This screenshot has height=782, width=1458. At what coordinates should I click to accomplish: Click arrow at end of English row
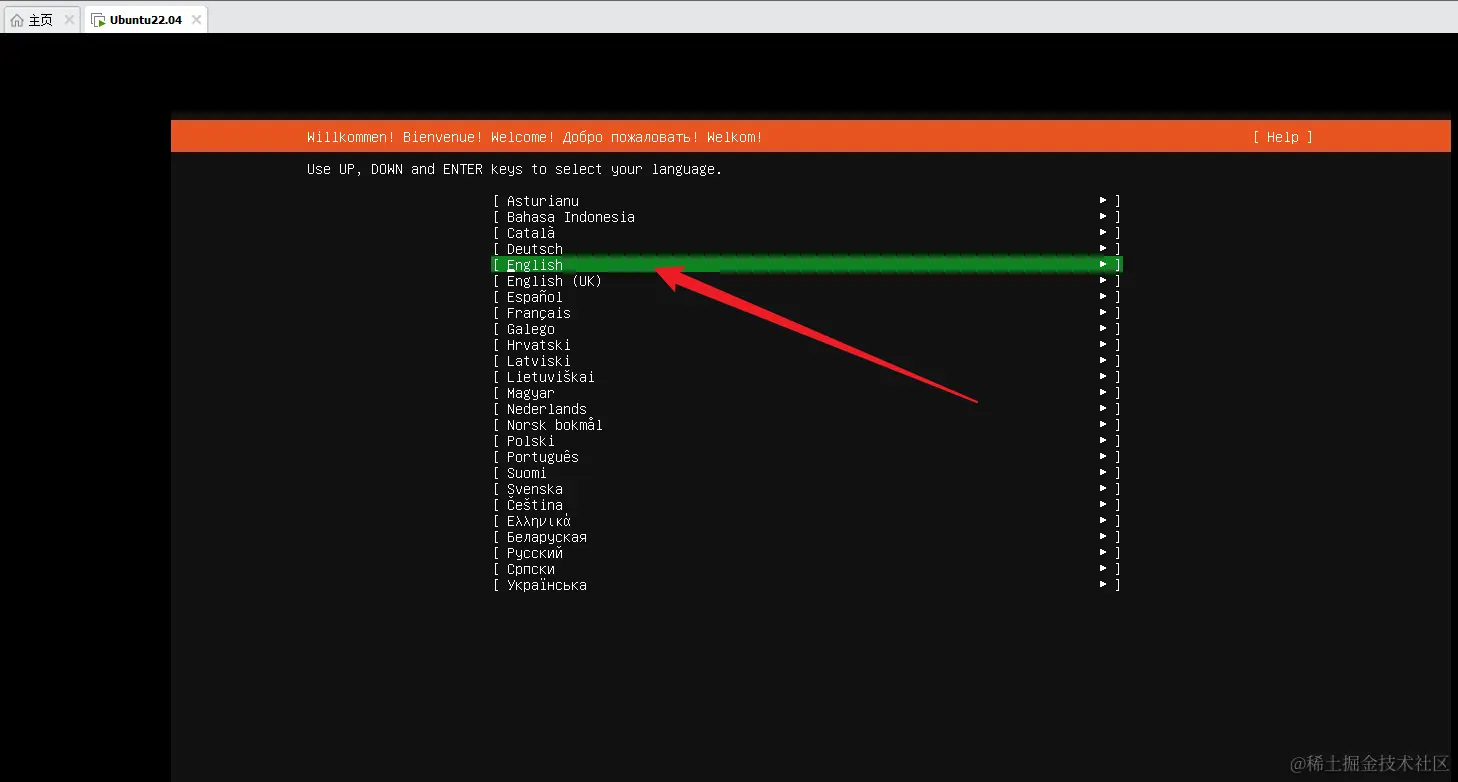click(x=1103, y=265)
